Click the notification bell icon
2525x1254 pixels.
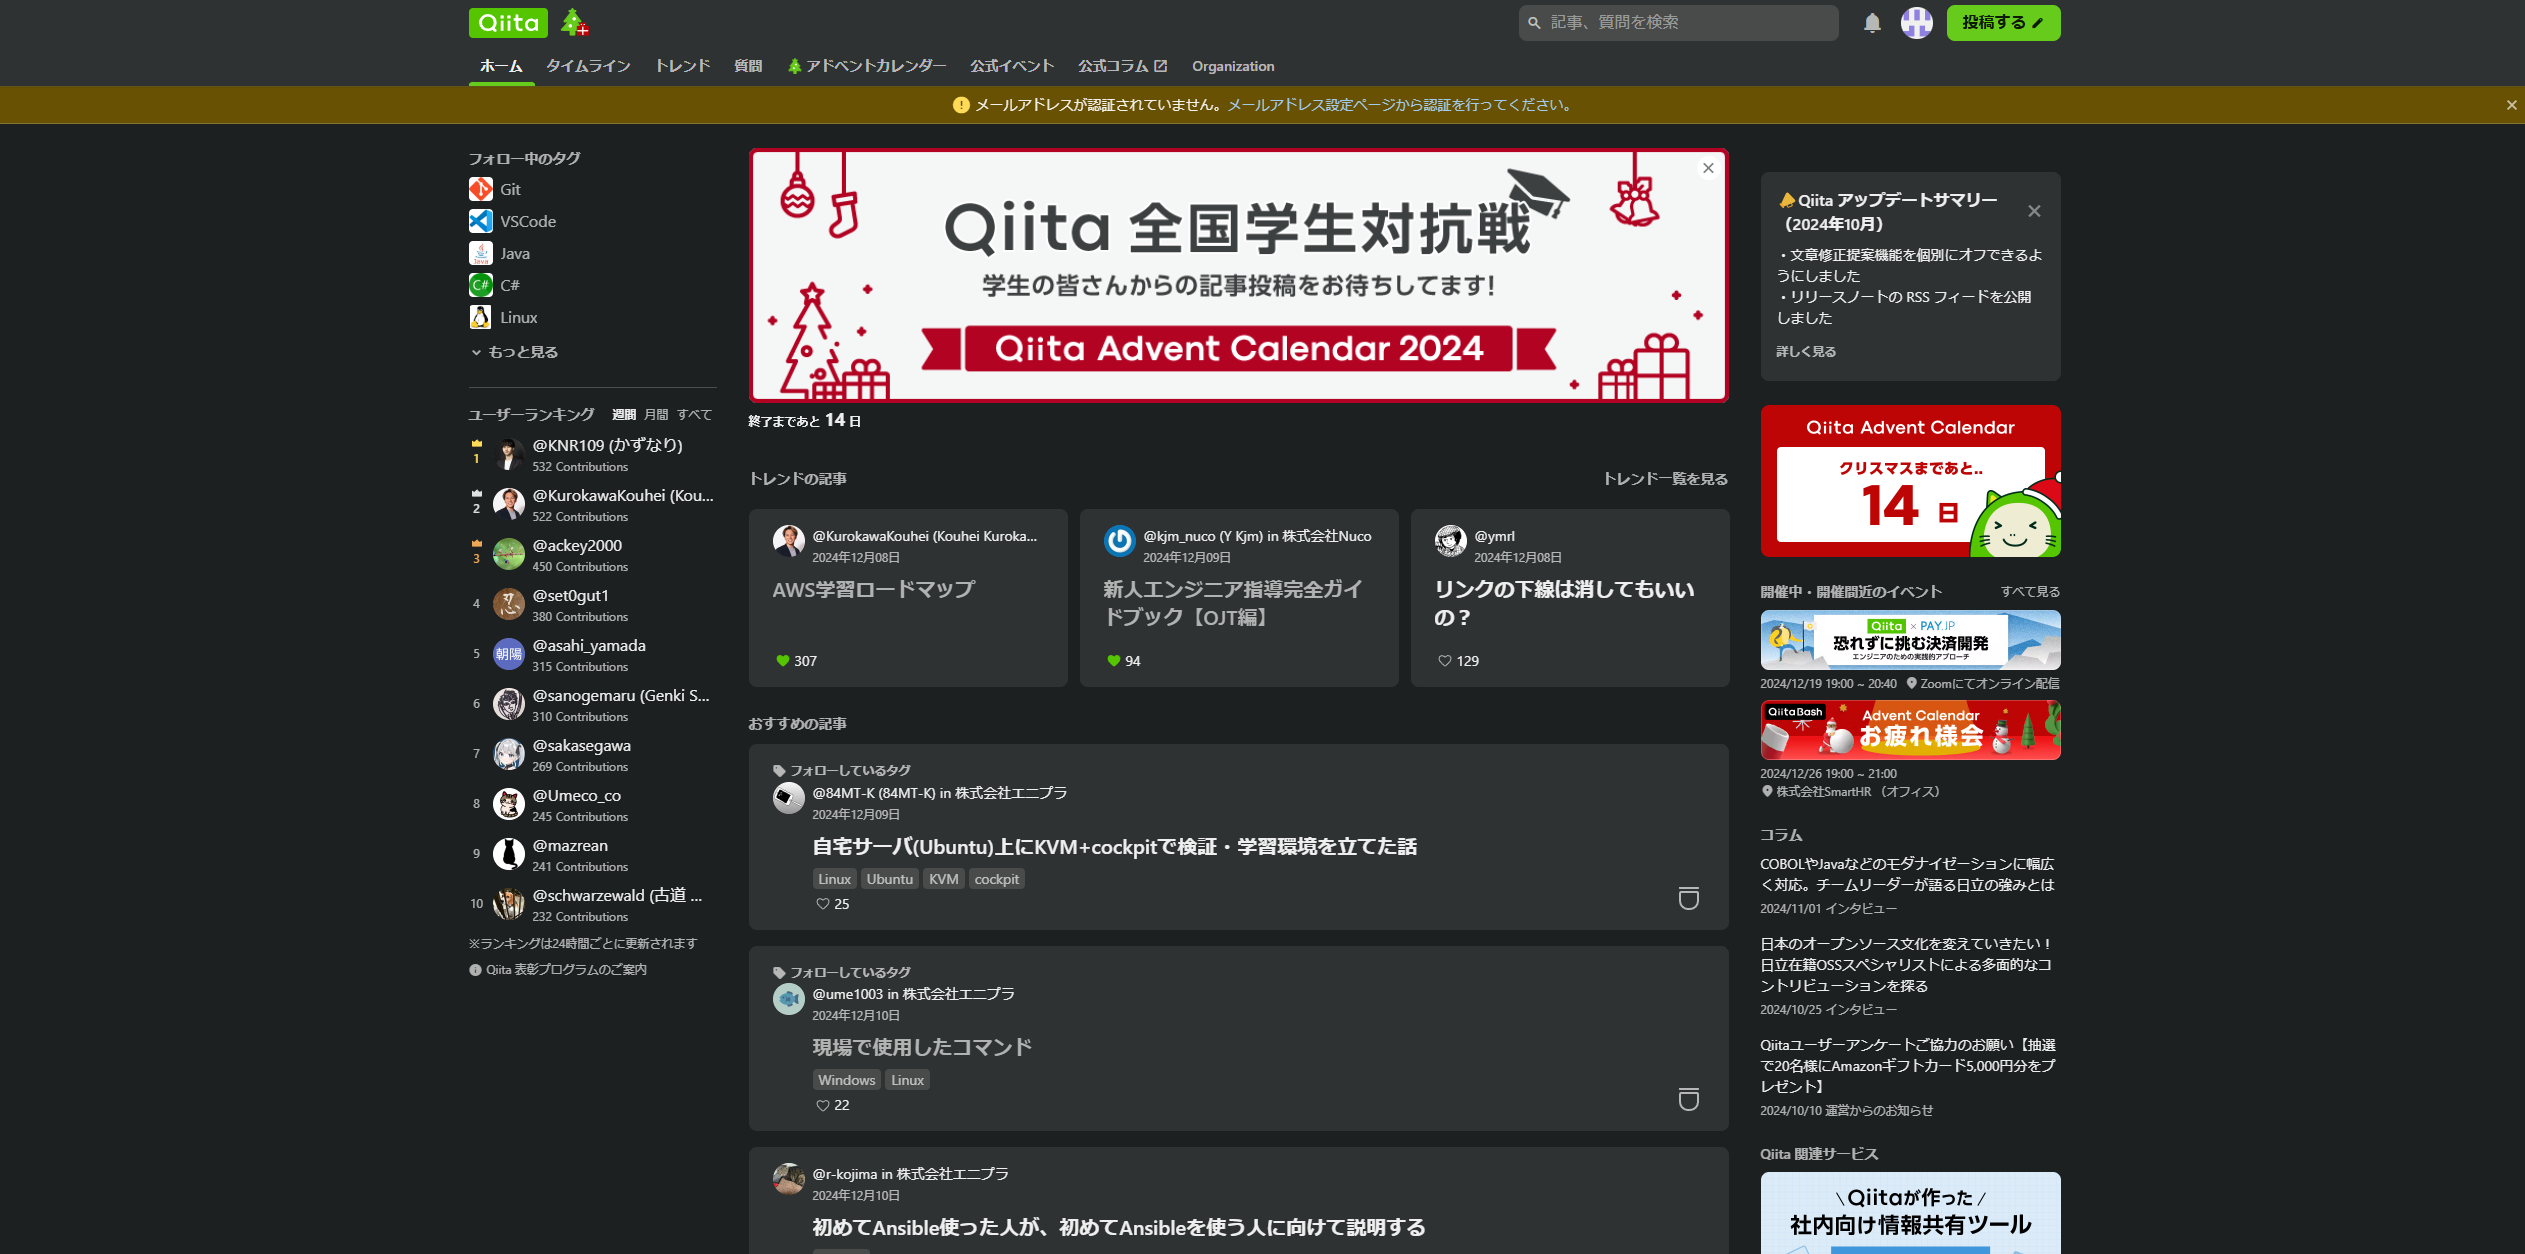(x=1872, y=23)
